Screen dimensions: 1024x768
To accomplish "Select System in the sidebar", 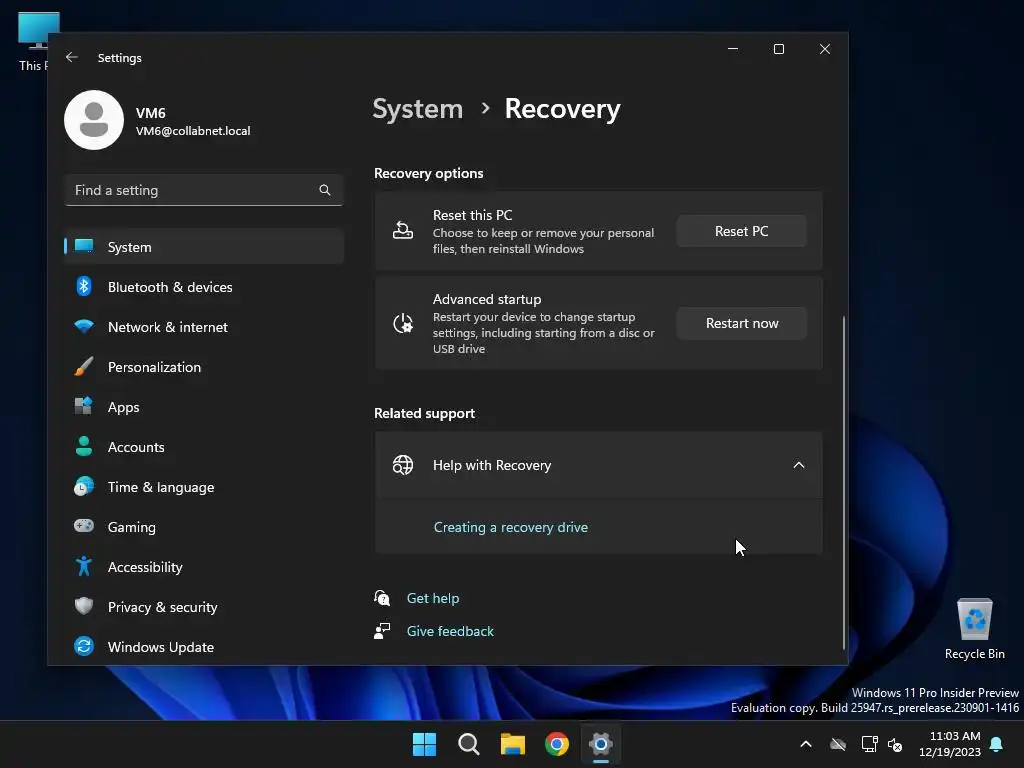I will (204, 247).
